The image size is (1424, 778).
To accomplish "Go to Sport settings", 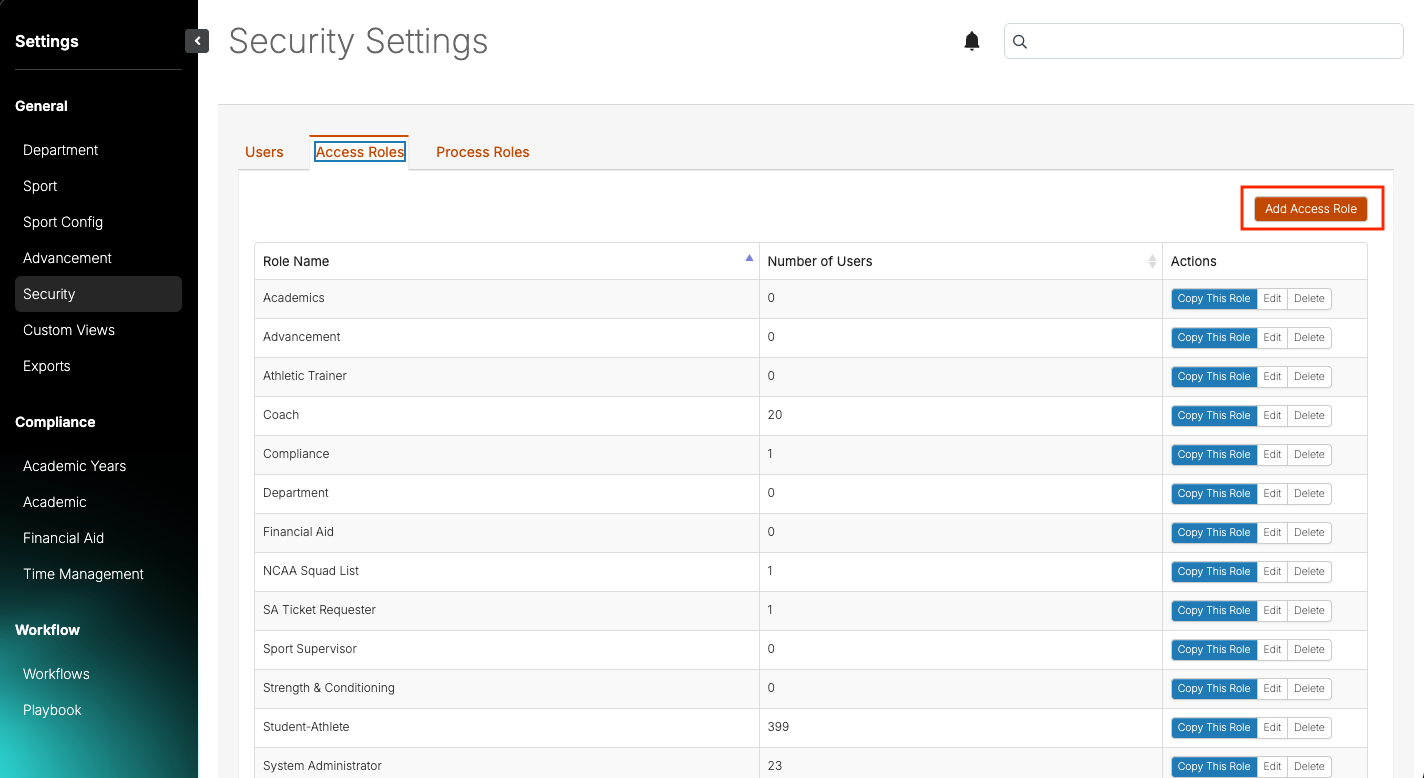I will 40,186.
